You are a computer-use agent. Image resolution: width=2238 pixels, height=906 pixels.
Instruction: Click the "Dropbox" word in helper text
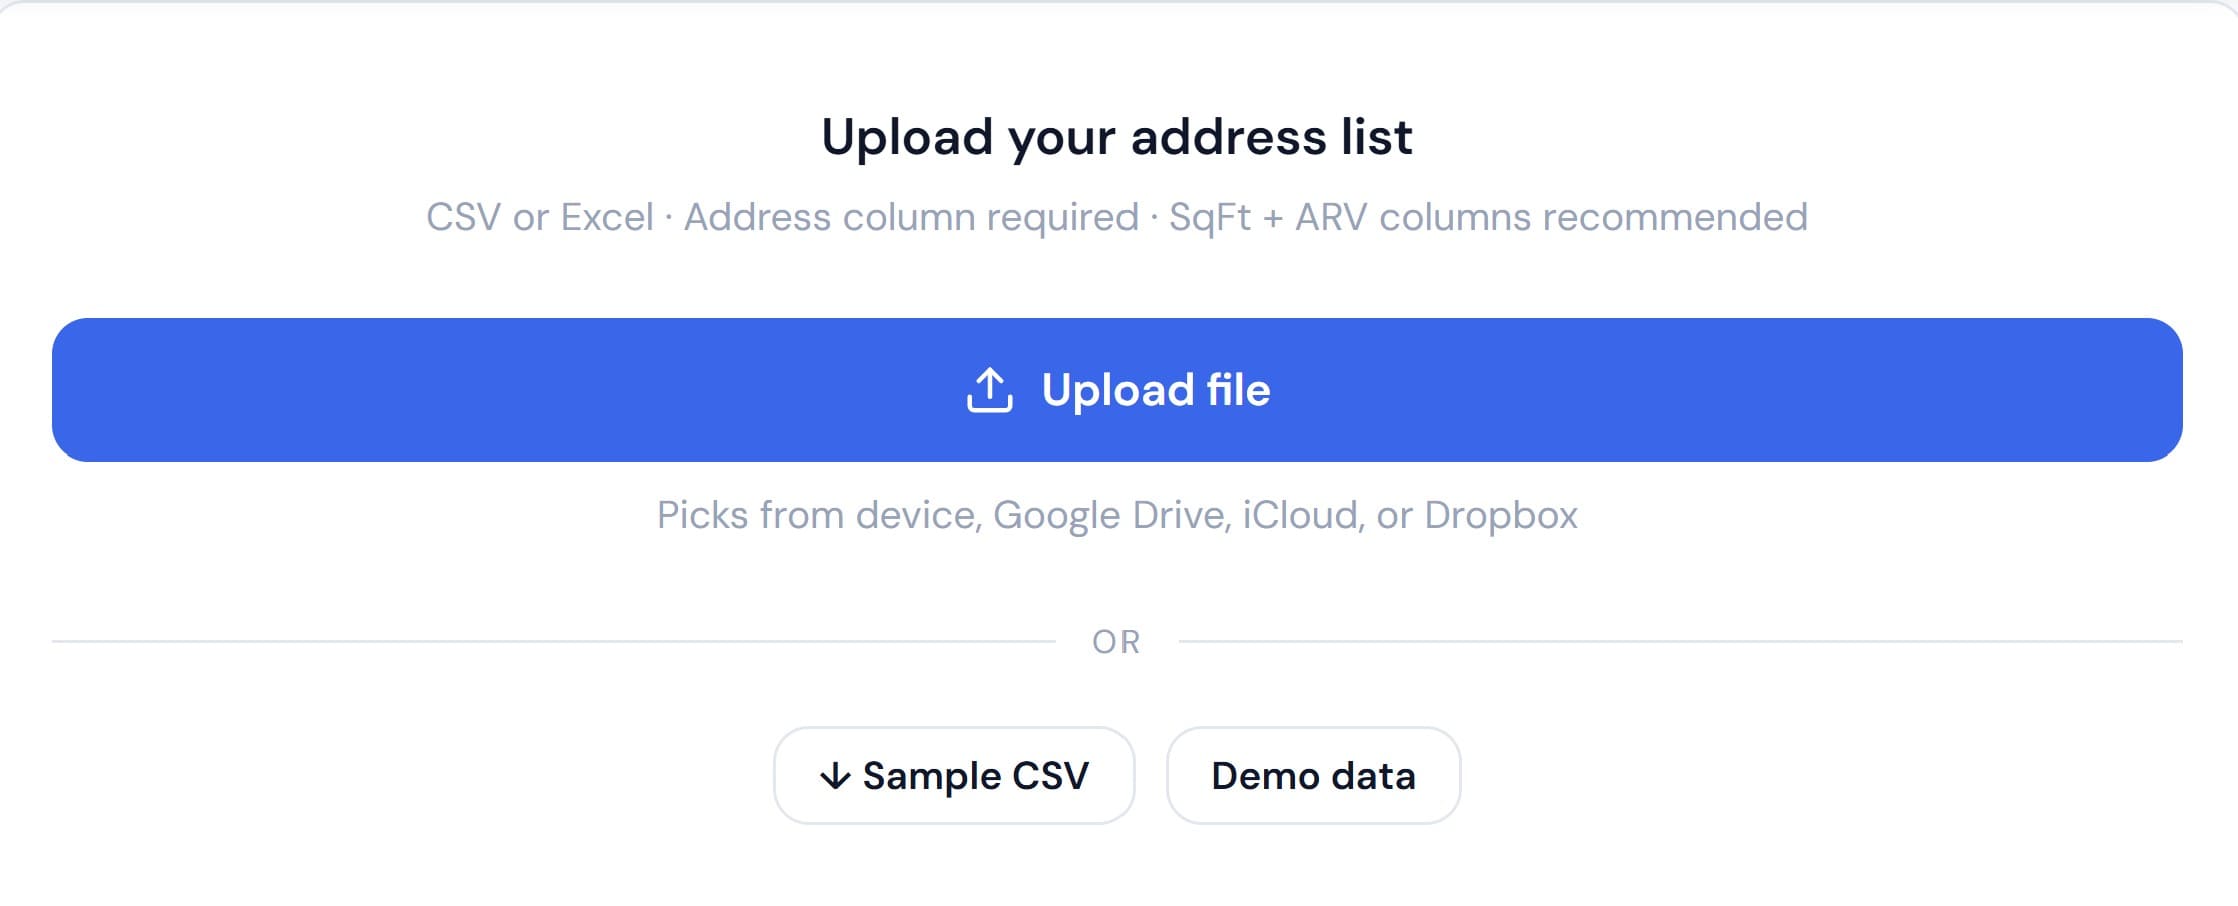pos(1500,515)
